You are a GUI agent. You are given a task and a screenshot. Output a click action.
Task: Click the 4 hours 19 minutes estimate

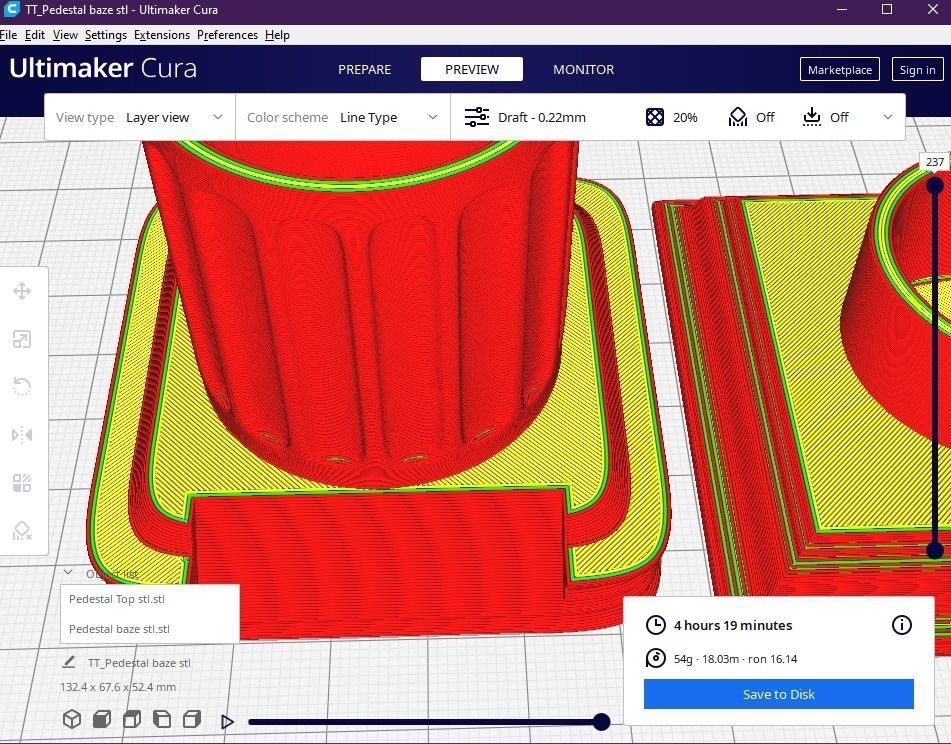pos(733,625)
